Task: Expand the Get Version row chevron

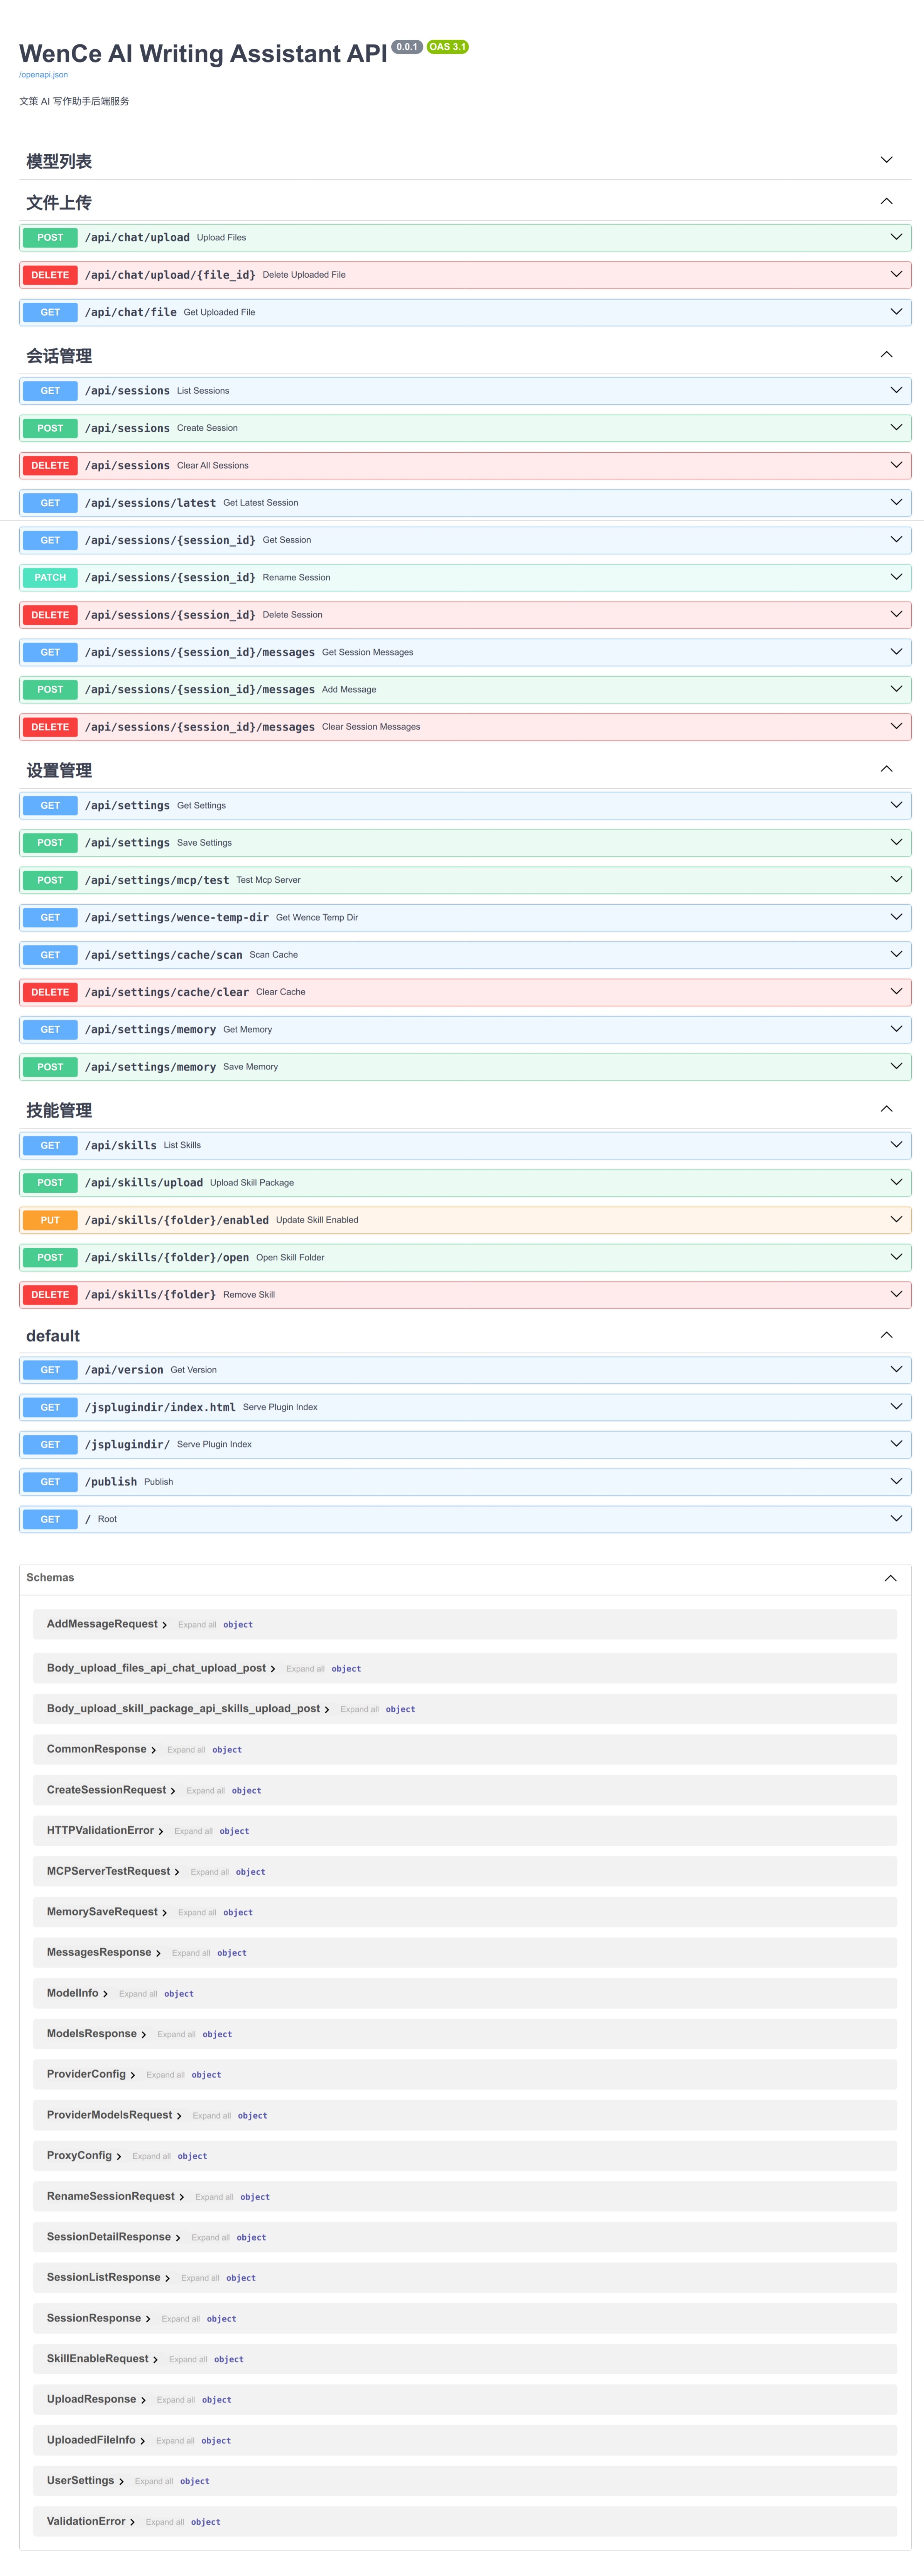Action: click(896, 1369)
